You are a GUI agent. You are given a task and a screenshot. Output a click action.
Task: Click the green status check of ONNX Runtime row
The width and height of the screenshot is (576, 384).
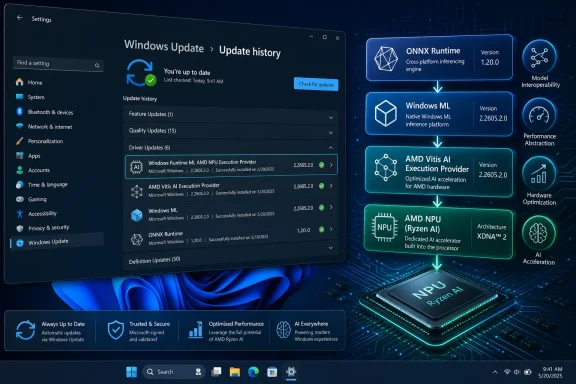321,230
